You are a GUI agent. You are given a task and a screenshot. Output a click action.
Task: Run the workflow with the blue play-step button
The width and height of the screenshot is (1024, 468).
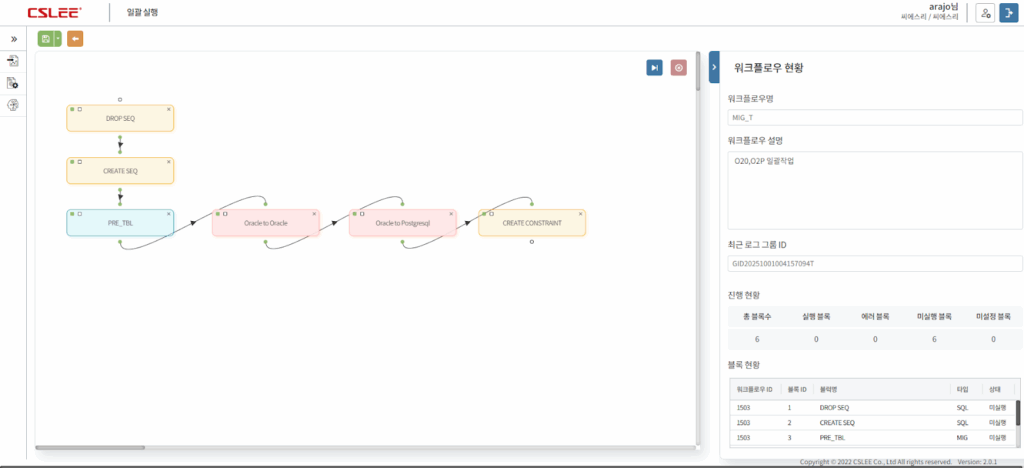654,67
